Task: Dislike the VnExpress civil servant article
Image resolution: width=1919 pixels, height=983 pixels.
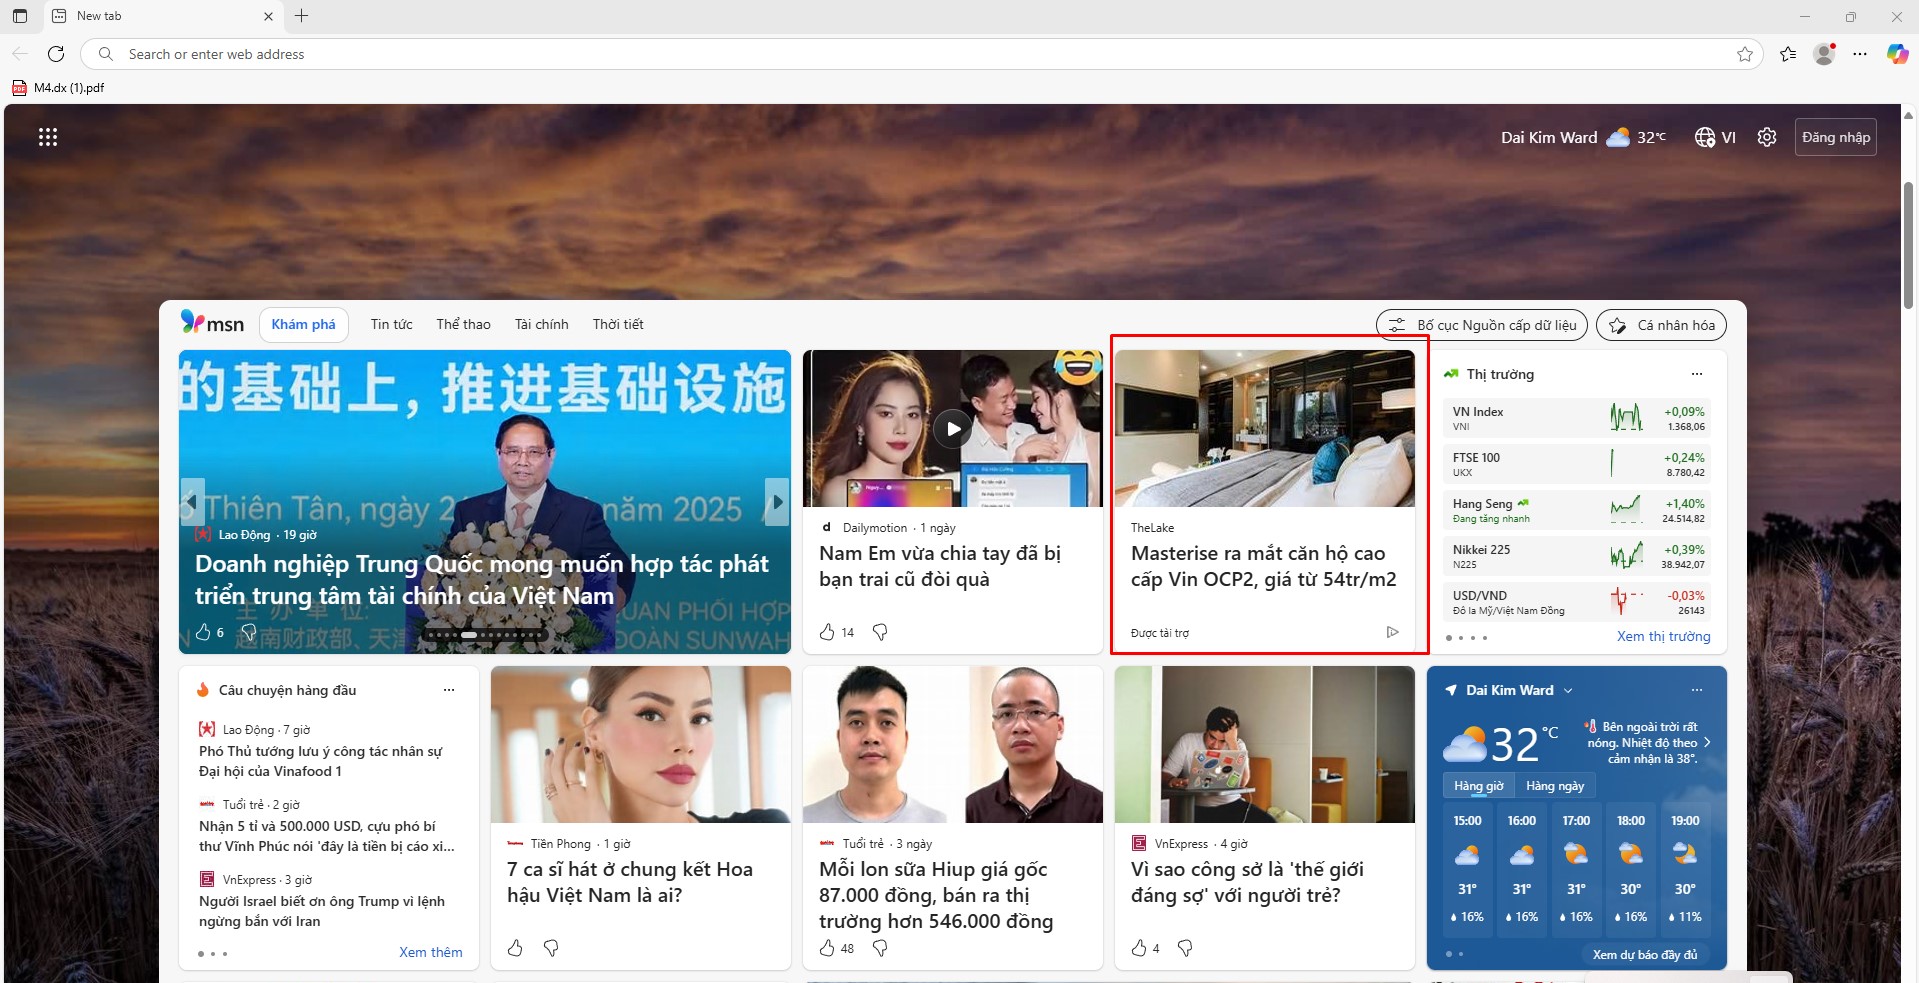Action: pos(1185,948)
